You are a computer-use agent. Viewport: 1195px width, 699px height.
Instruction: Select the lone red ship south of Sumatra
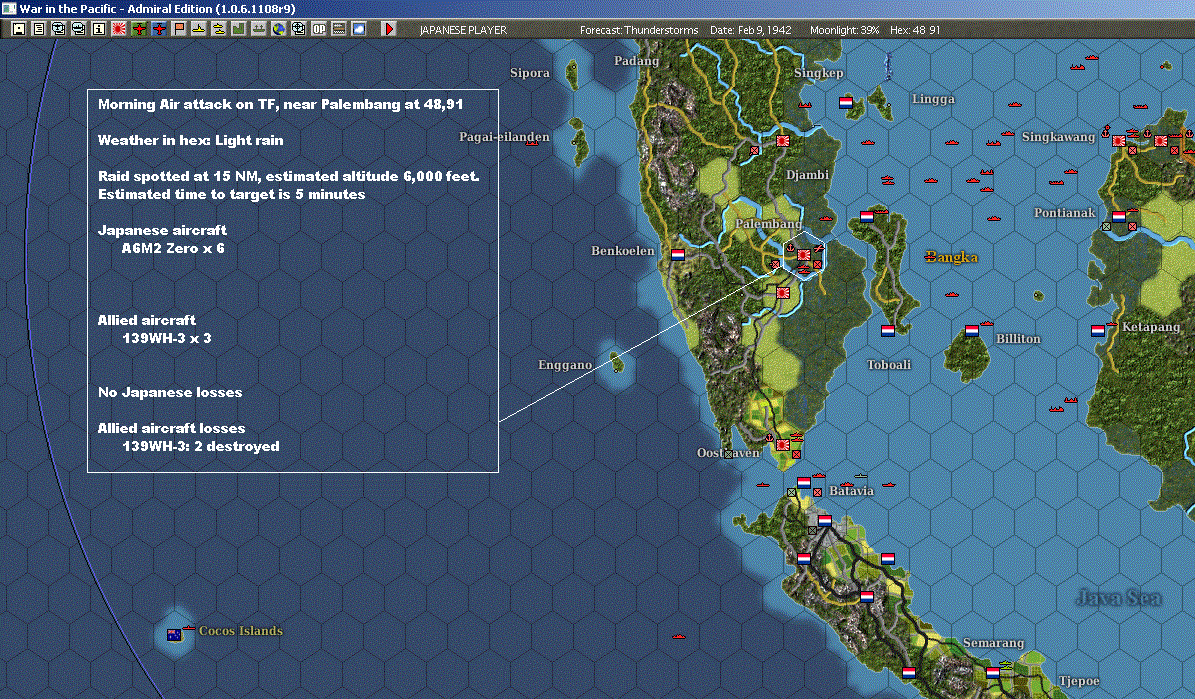point(678,636)
